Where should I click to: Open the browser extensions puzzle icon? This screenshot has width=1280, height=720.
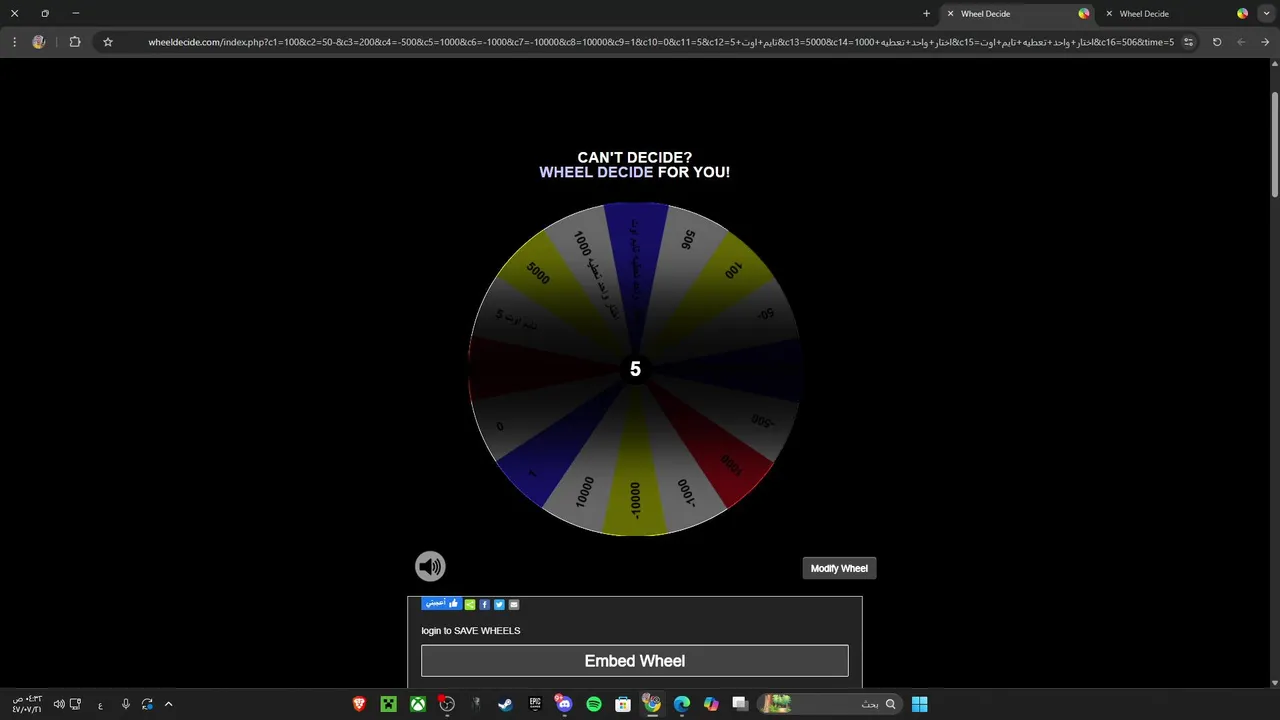pos(75,42)
